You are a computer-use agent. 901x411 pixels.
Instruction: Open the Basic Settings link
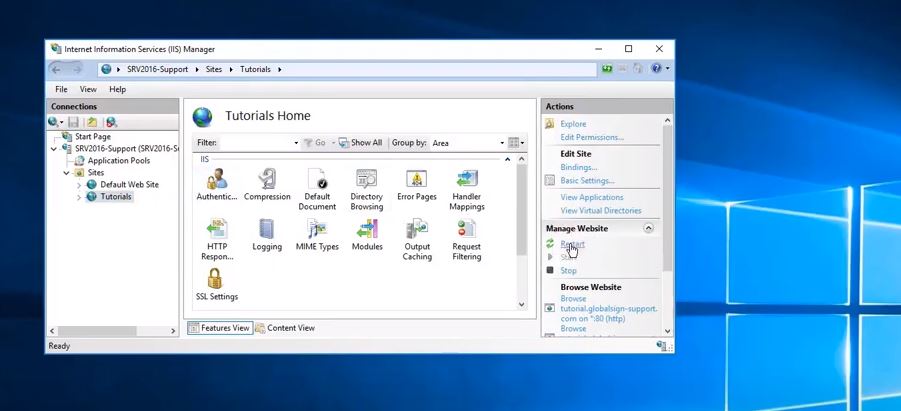[x=587, y=180]
